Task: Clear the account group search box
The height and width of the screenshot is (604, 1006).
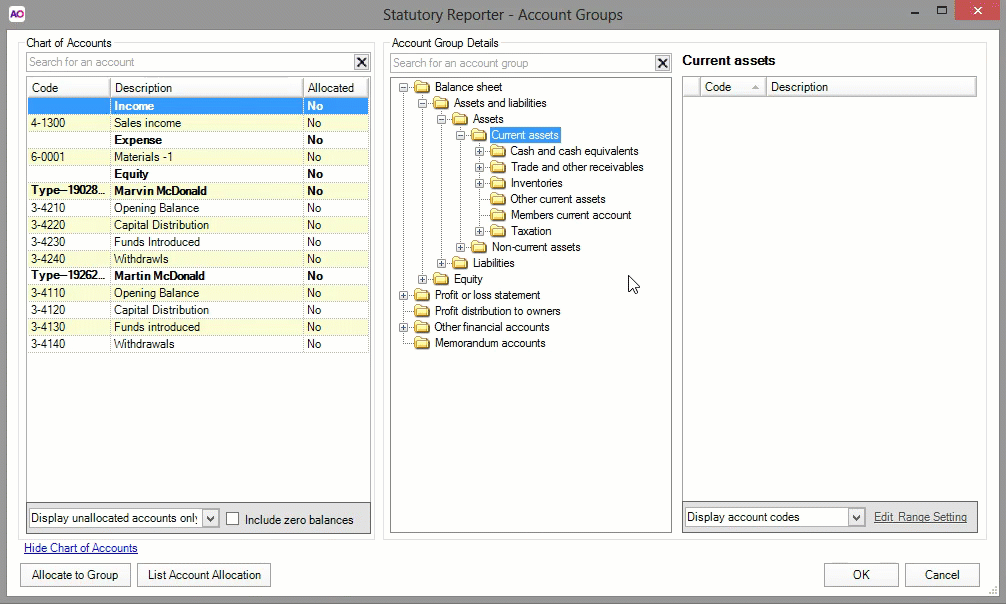Action: pos(662,63)
